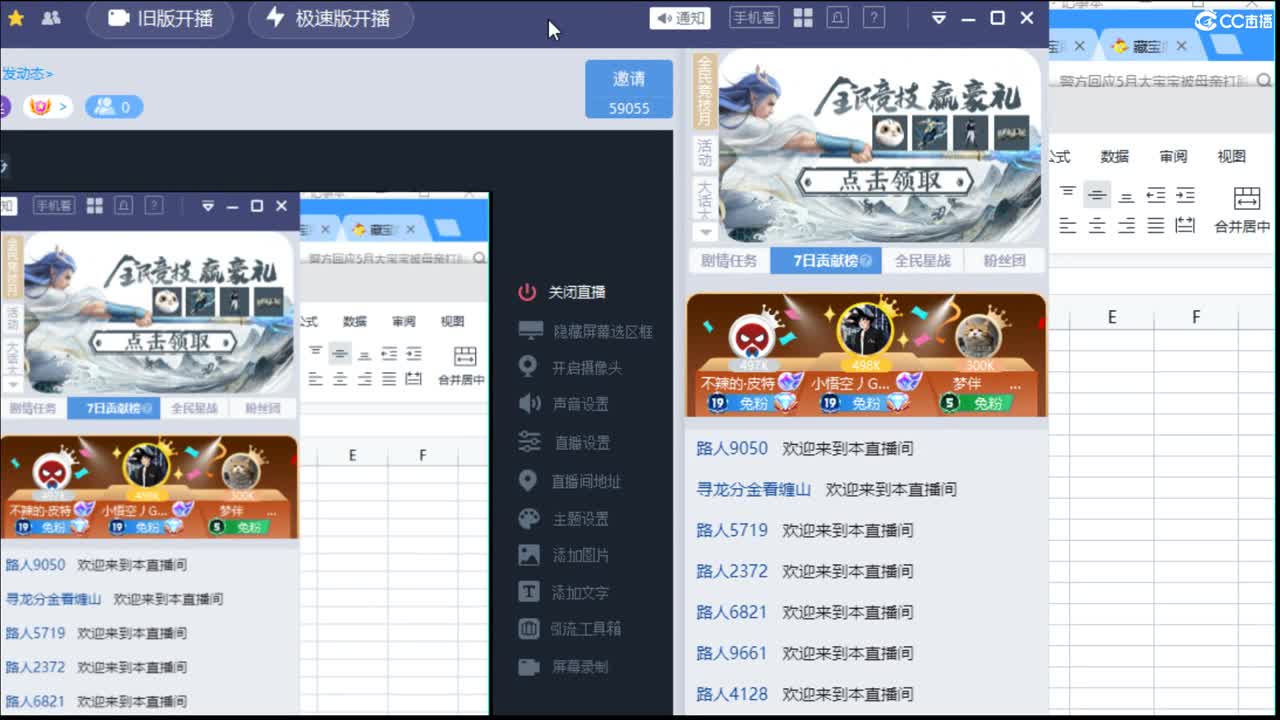The width and height of the screenshot is (1280, 720).
Task: Open 直播设置 stream settings
Action: (564, 442)
